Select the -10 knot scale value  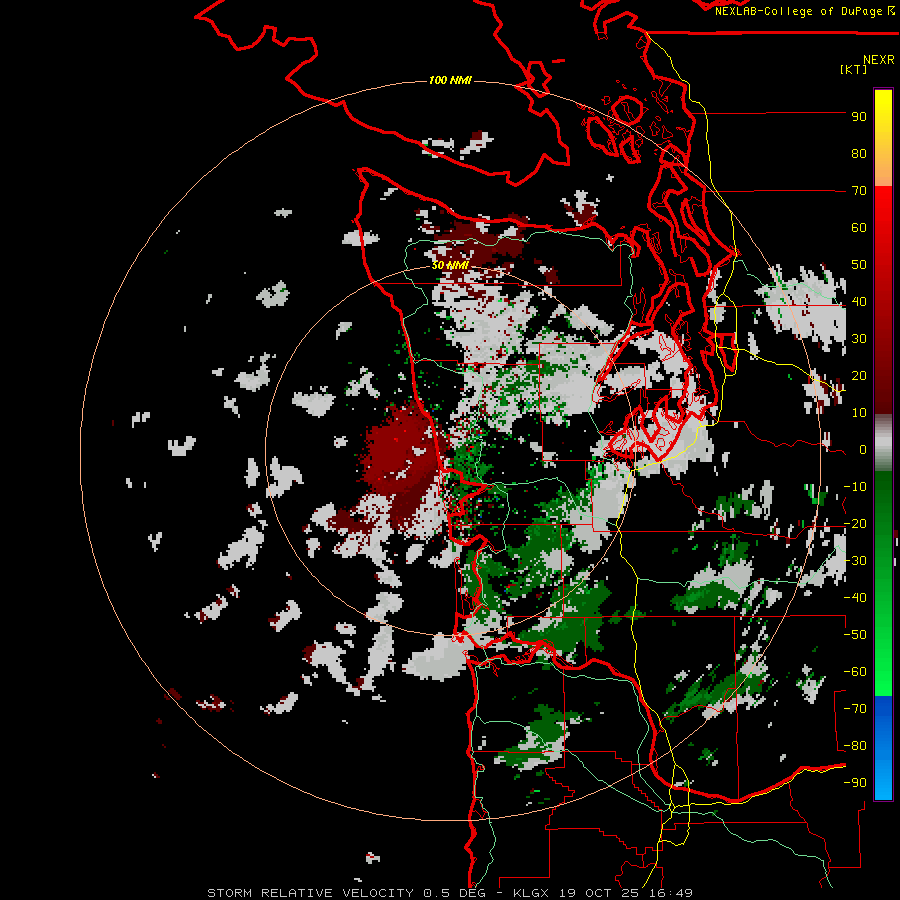(x=855, y=487)
